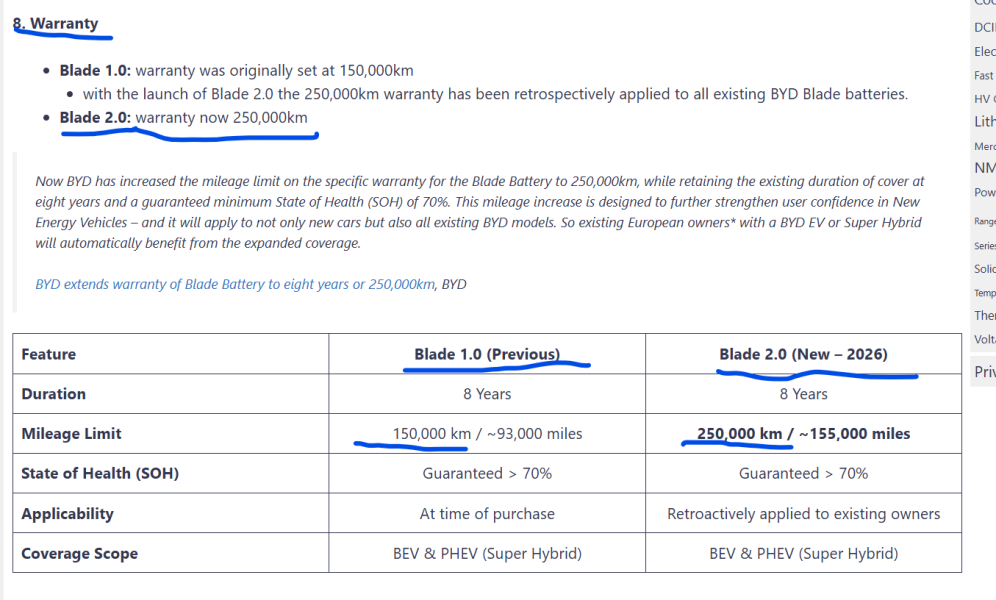The image size is (996, 600).
Task: Open the Elec tag in the sidebar
Action: [x=984, y=51]
